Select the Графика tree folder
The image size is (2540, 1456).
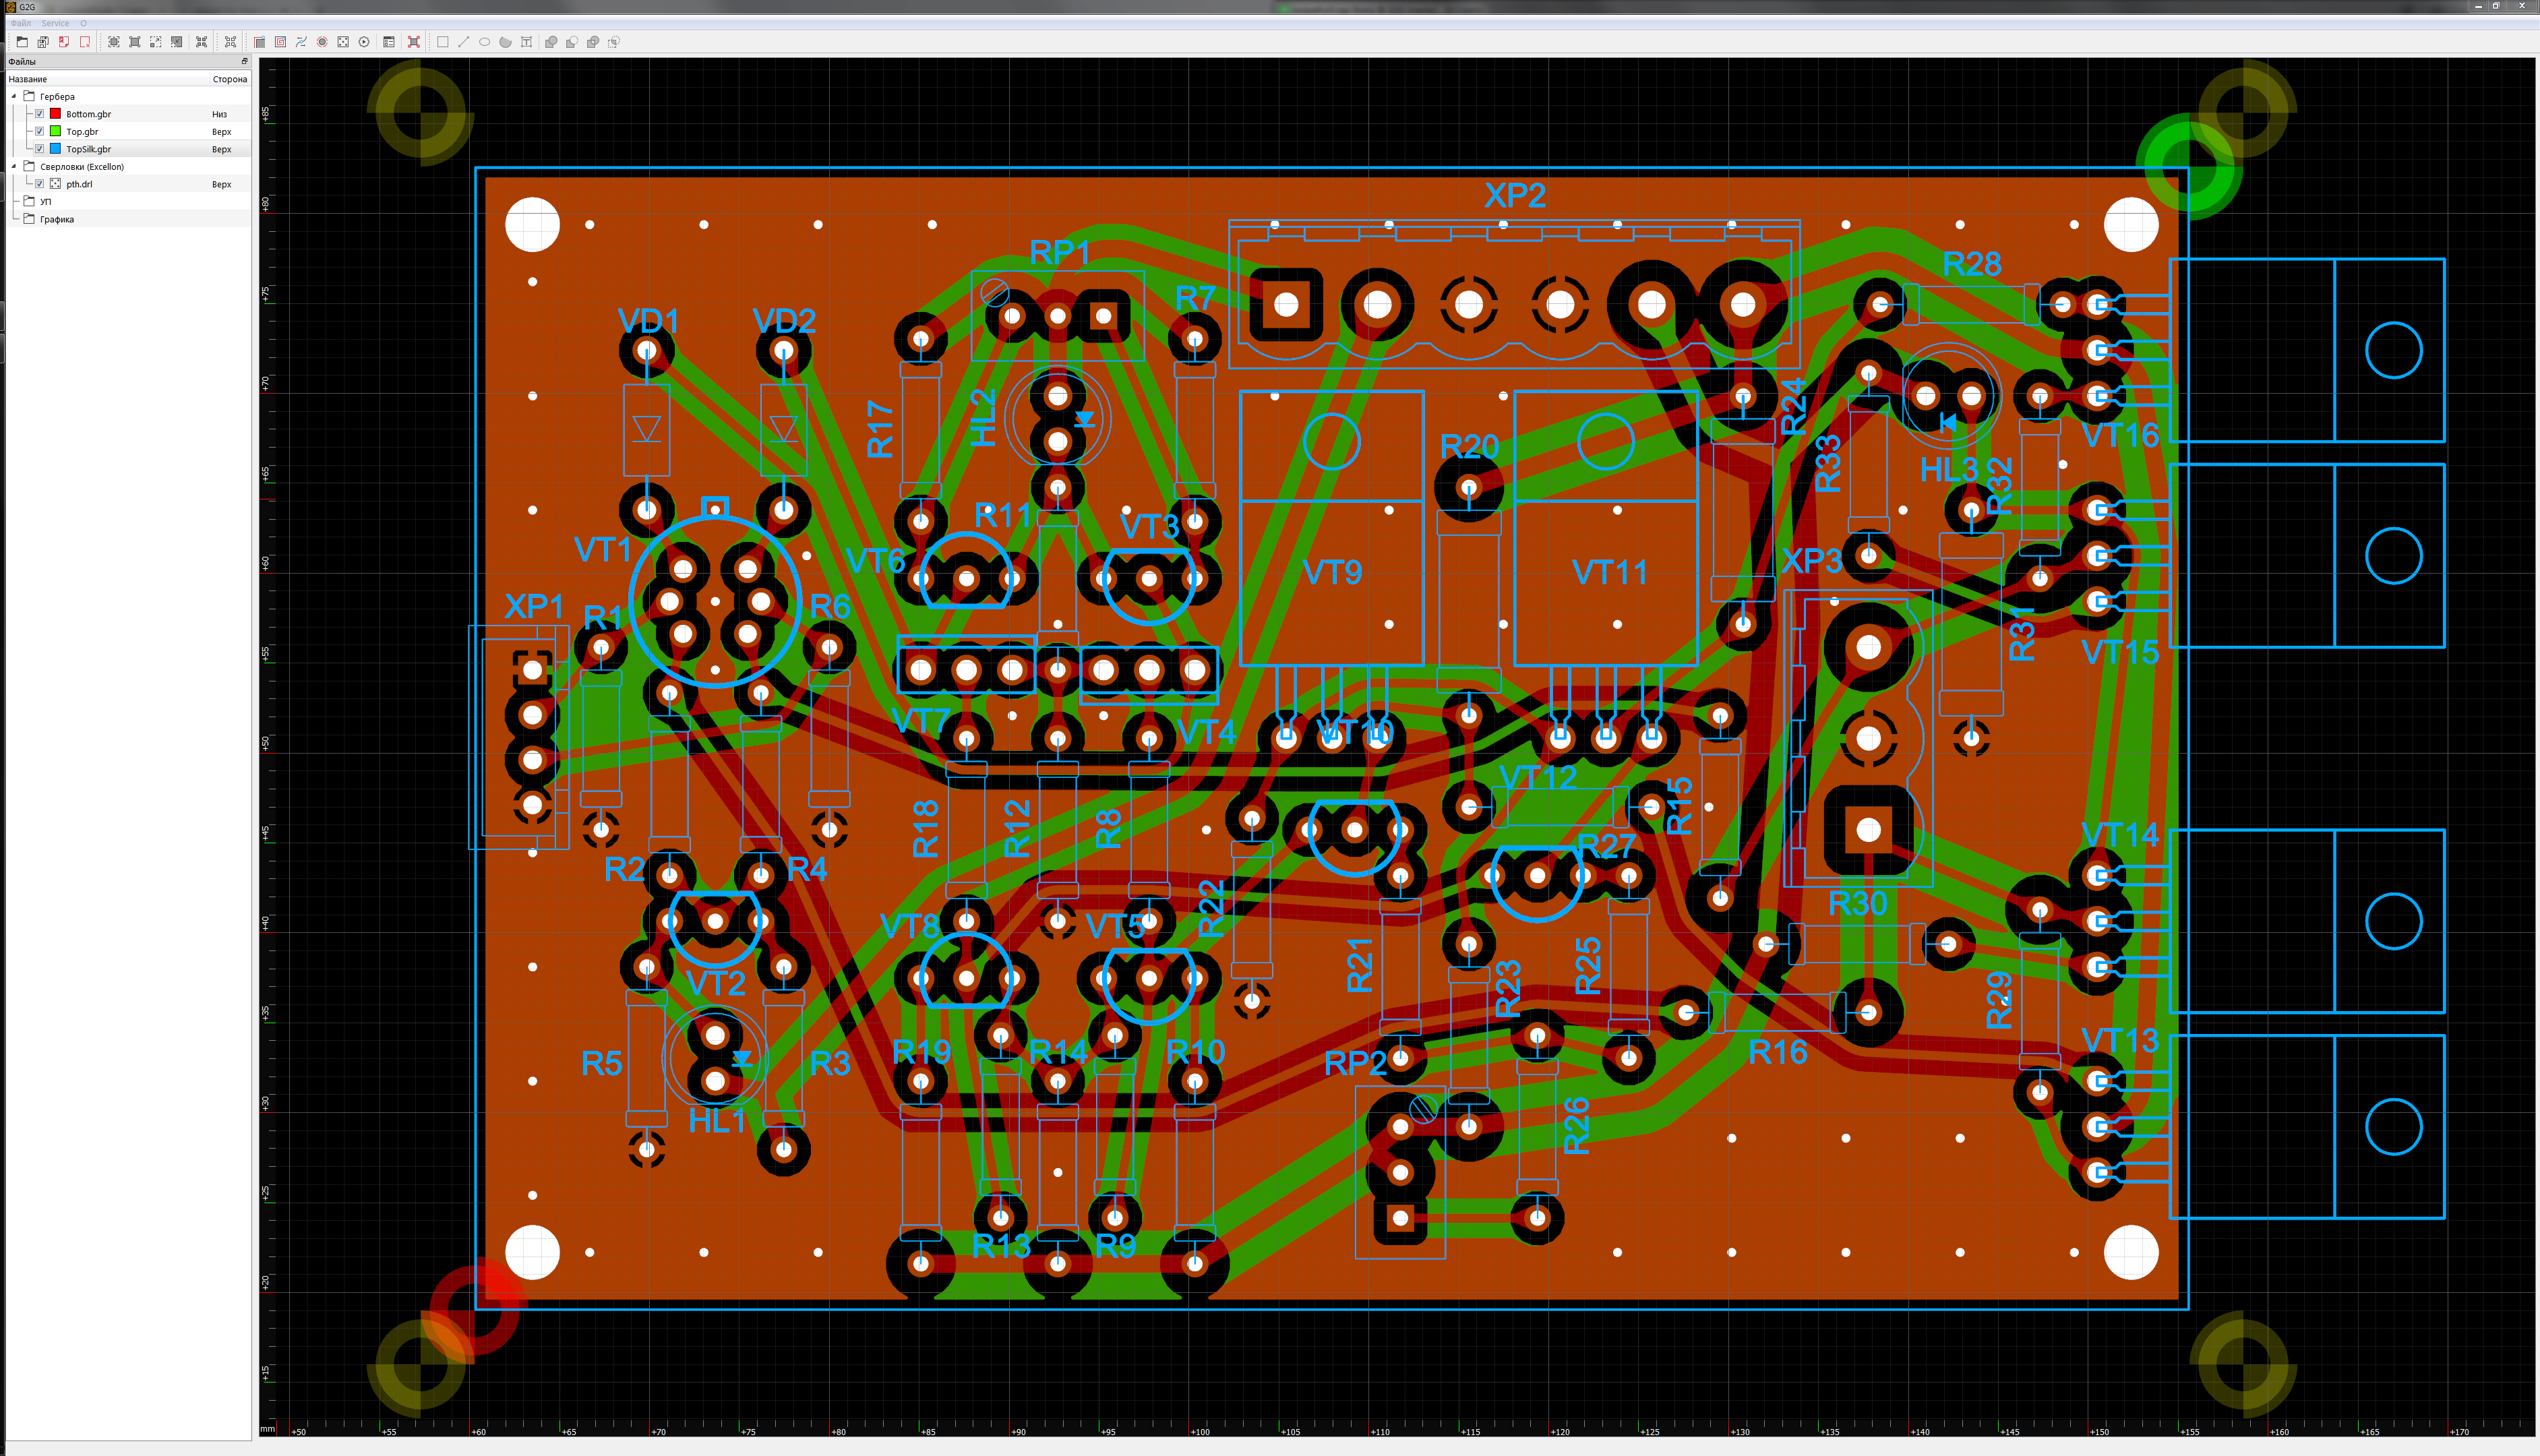tap(57, 219)
